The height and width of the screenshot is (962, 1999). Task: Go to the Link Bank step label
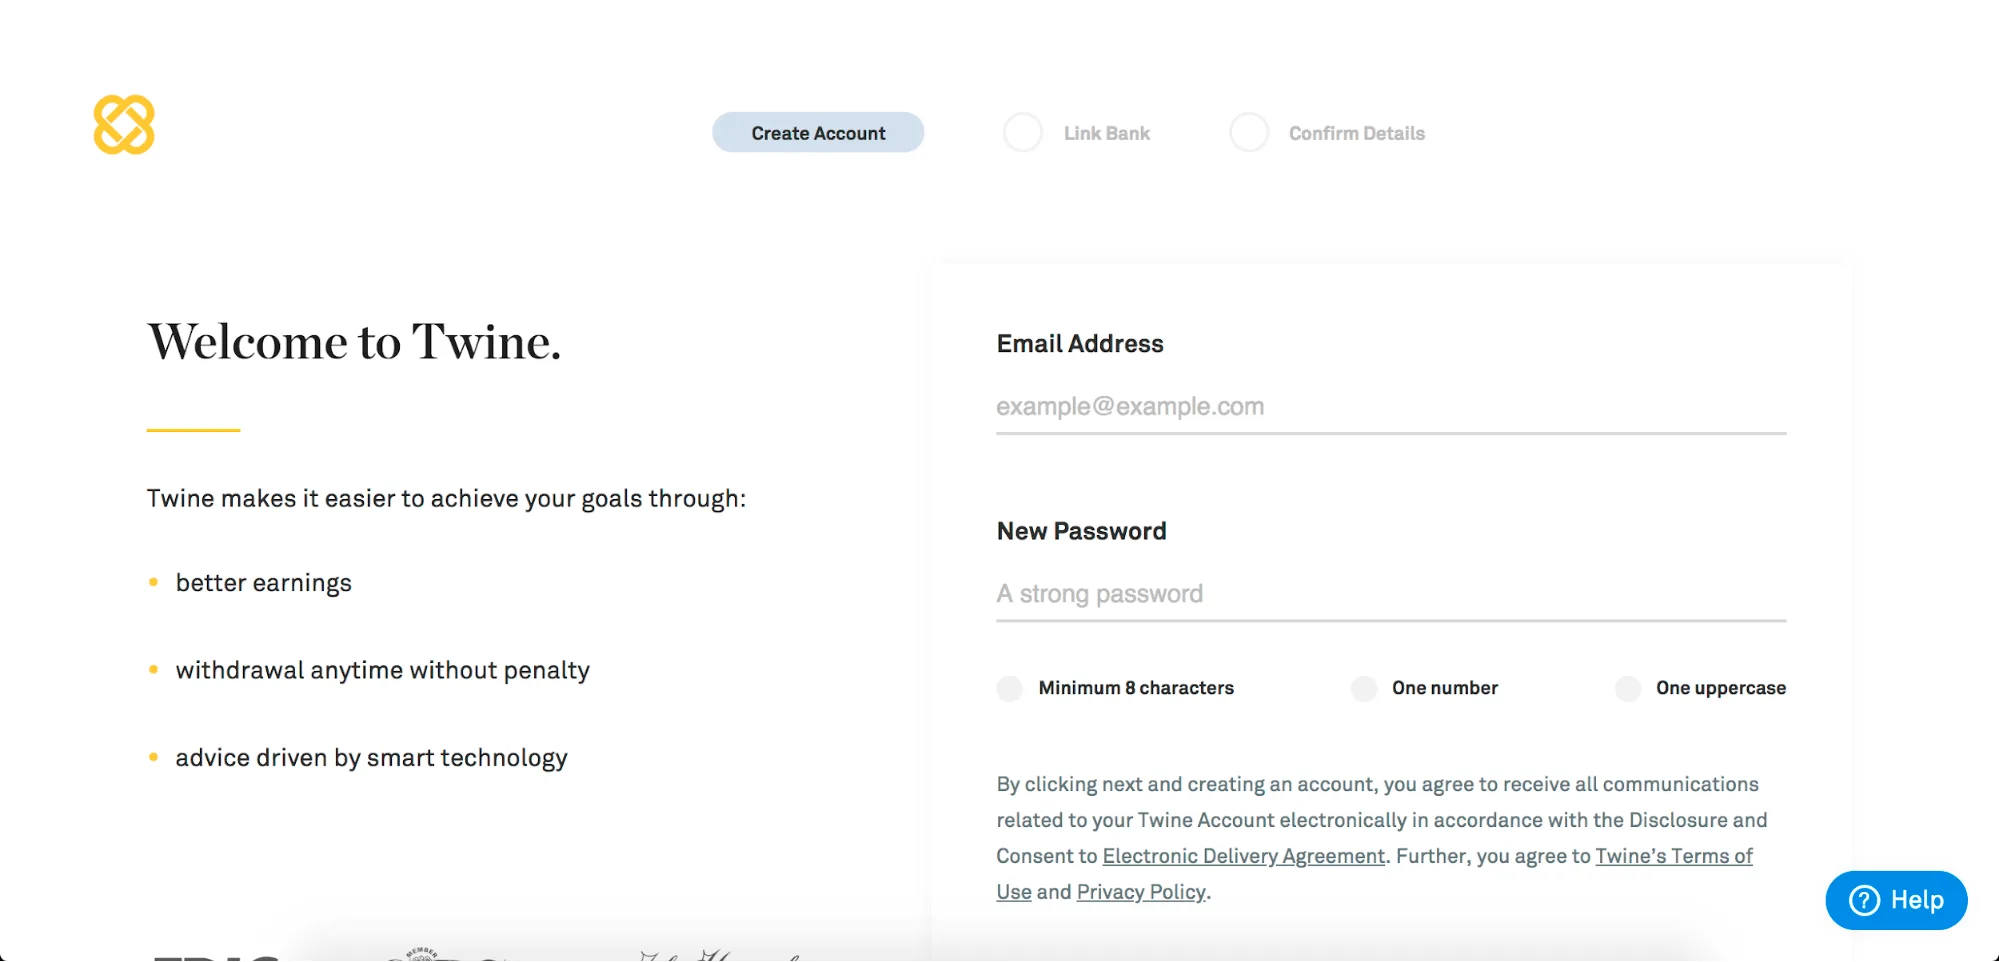tap(1106, 133)
